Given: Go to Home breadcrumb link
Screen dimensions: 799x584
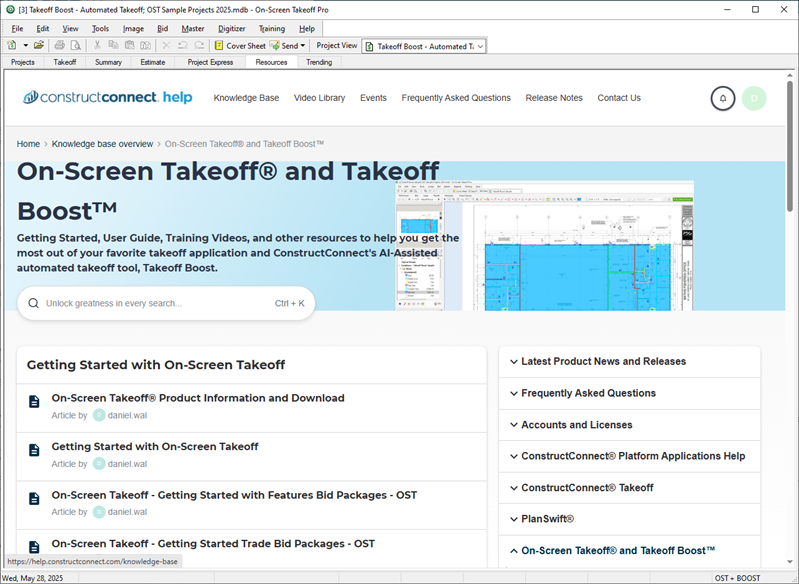Looking at the screenshot, I should 28,144.
